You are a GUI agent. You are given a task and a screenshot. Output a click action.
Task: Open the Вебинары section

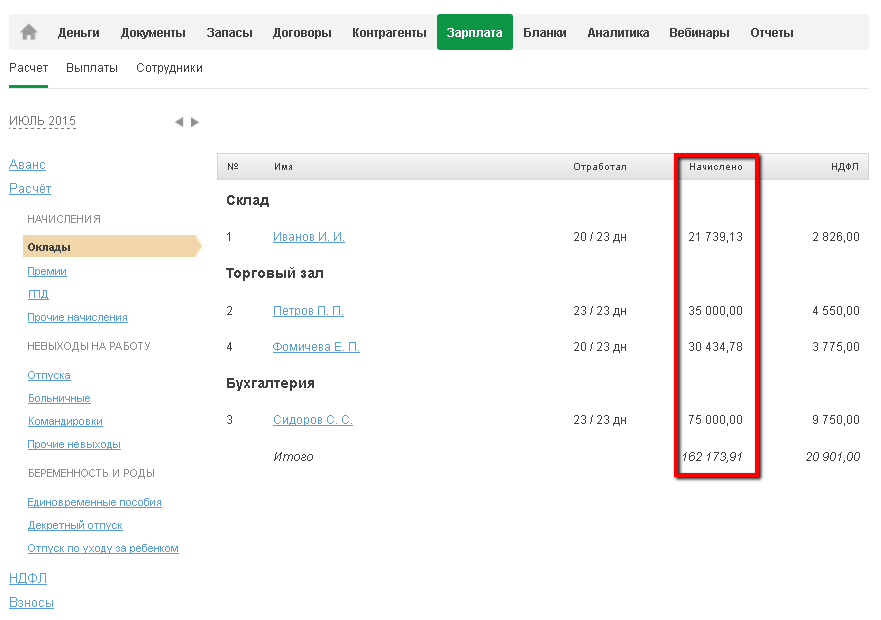tap(699, 33)
